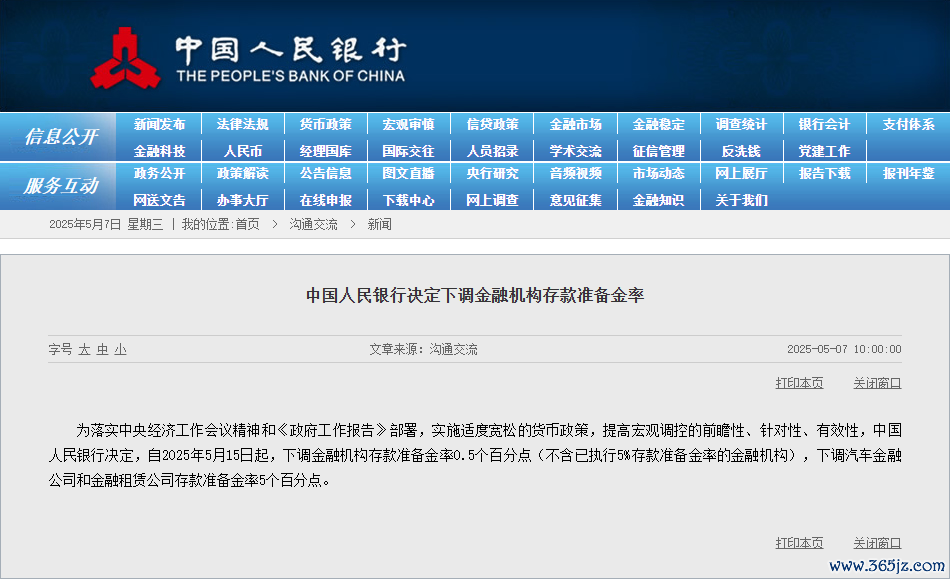The height and width of the screenshot is (581, 952).
Task: Click article title 中国人民银行决定下调金融机构存款准备金率
Action: pyautogui.click(x=475, y=296)
